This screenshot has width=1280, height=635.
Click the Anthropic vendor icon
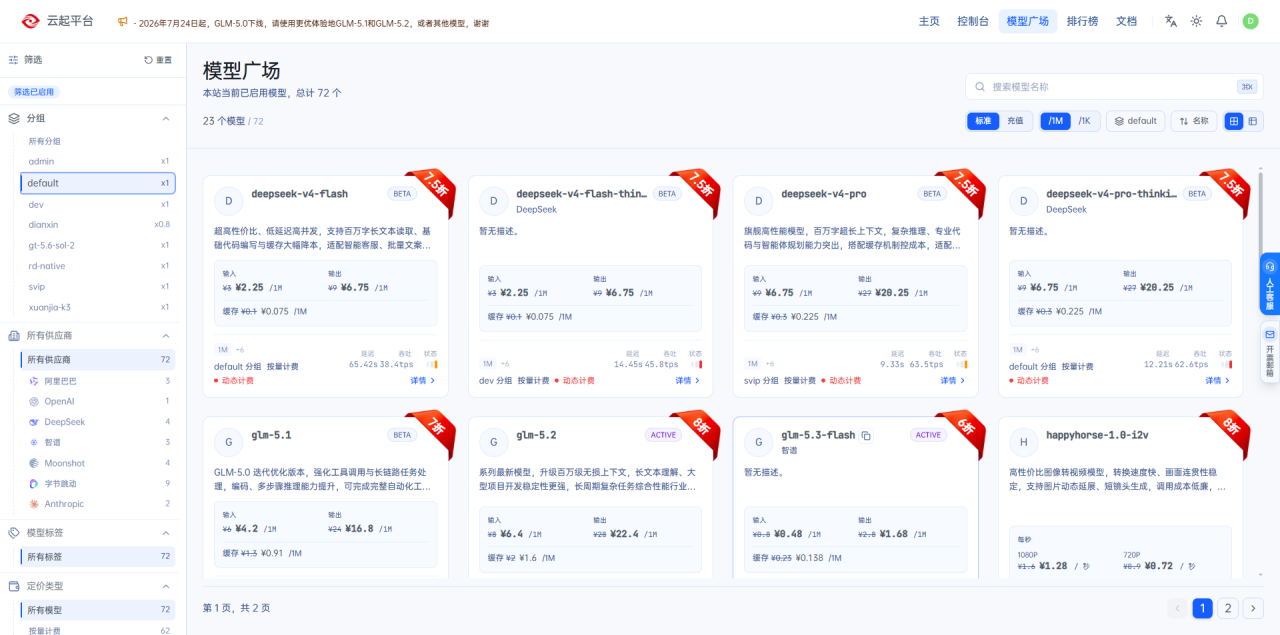point(34,504)
